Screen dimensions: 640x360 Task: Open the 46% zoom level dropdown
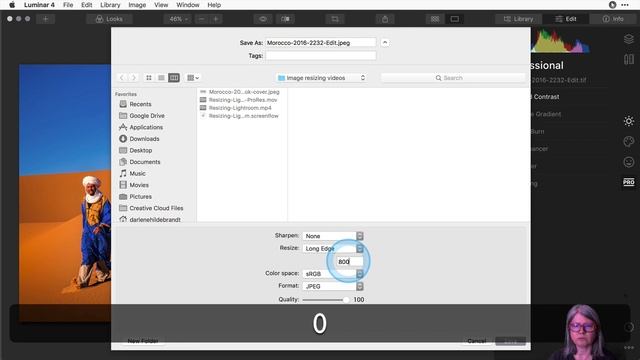178,19
